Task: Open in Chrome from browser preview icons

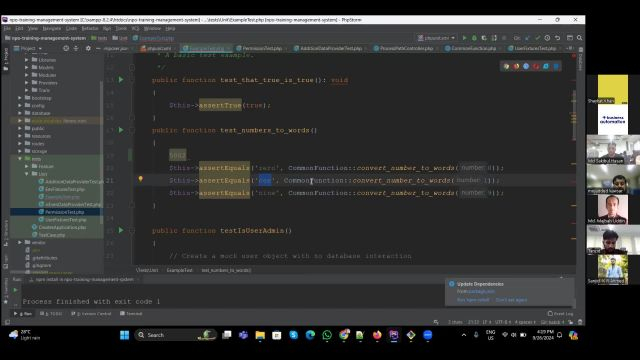Action: 506,66
